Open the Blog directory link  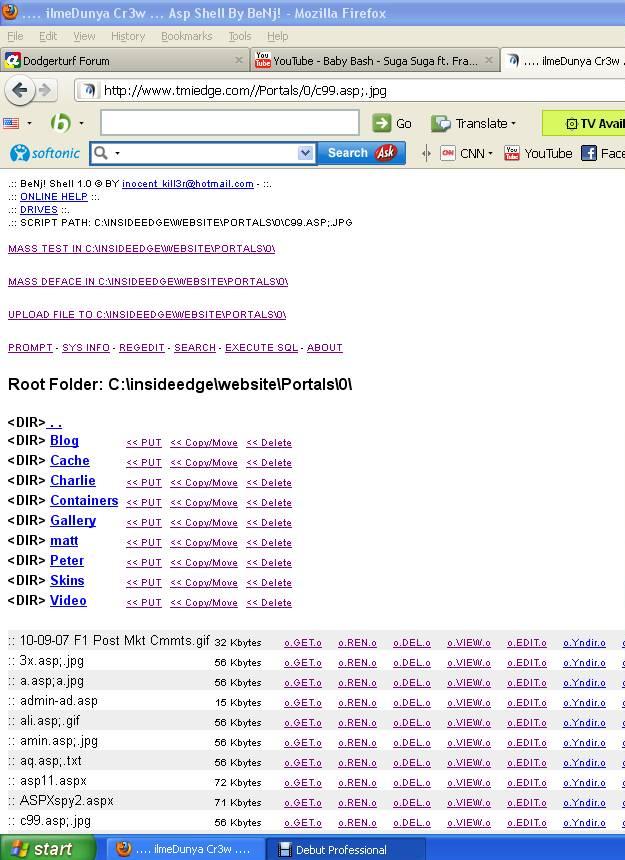tap(64, 440)
